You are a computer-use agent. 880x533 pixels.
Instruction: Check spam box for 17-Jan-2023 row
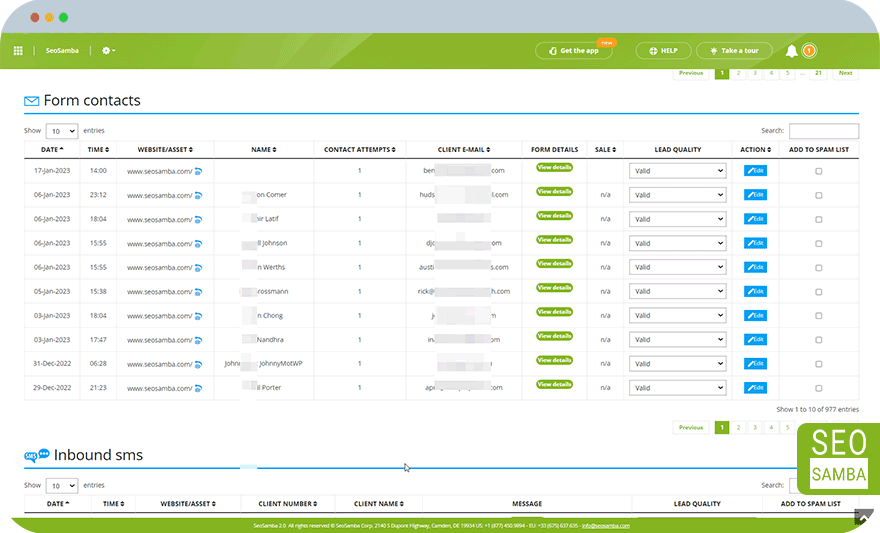(819, 171)
